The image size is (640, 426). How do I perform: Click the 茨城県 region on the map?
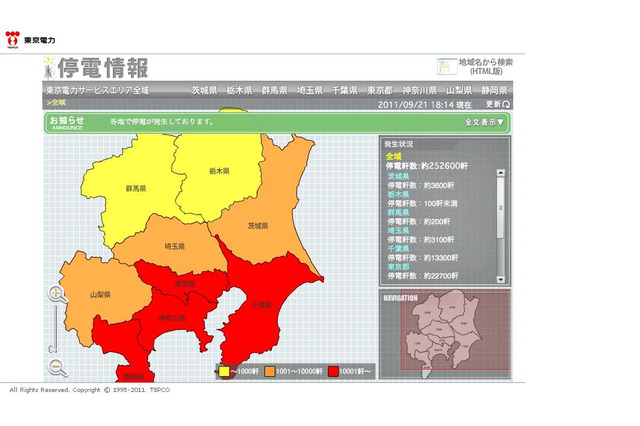(x=258, y=225)
